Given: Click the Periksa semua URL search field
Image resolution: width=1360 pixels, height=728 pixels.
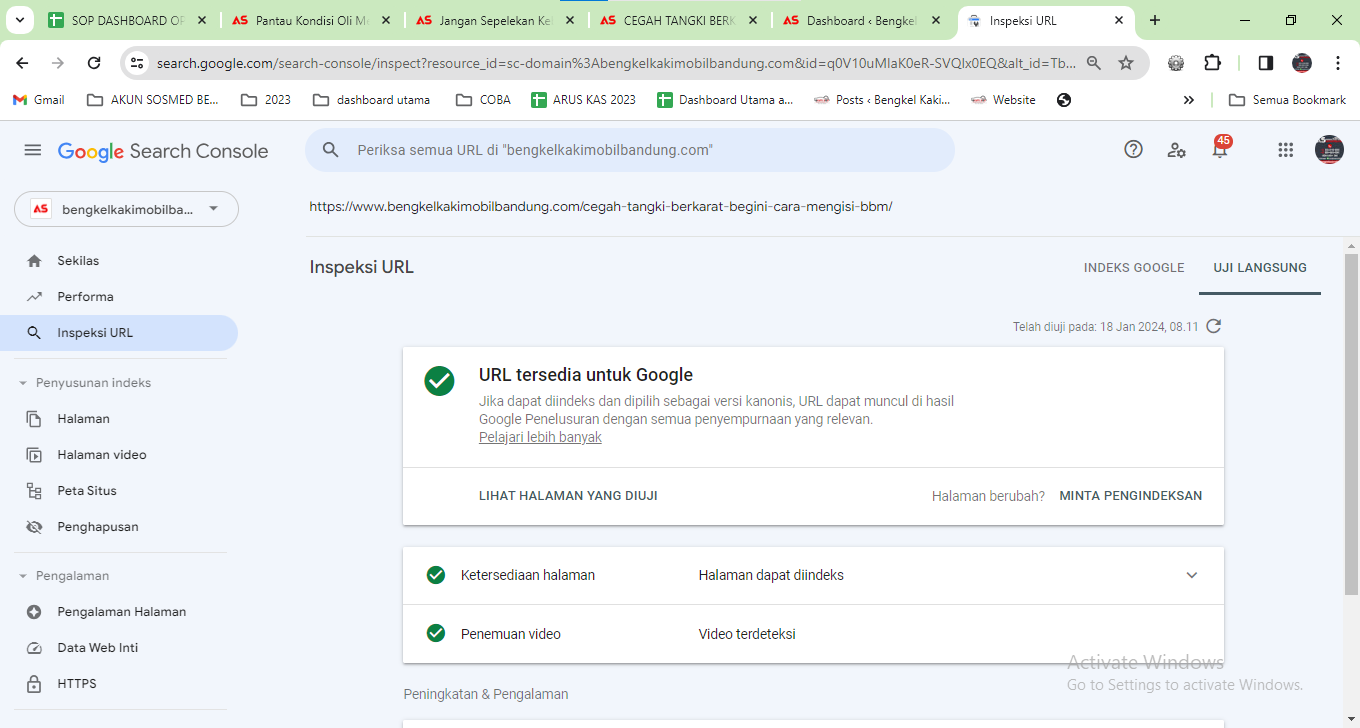Looking at the screenshot, I should [x=630, y=150].
